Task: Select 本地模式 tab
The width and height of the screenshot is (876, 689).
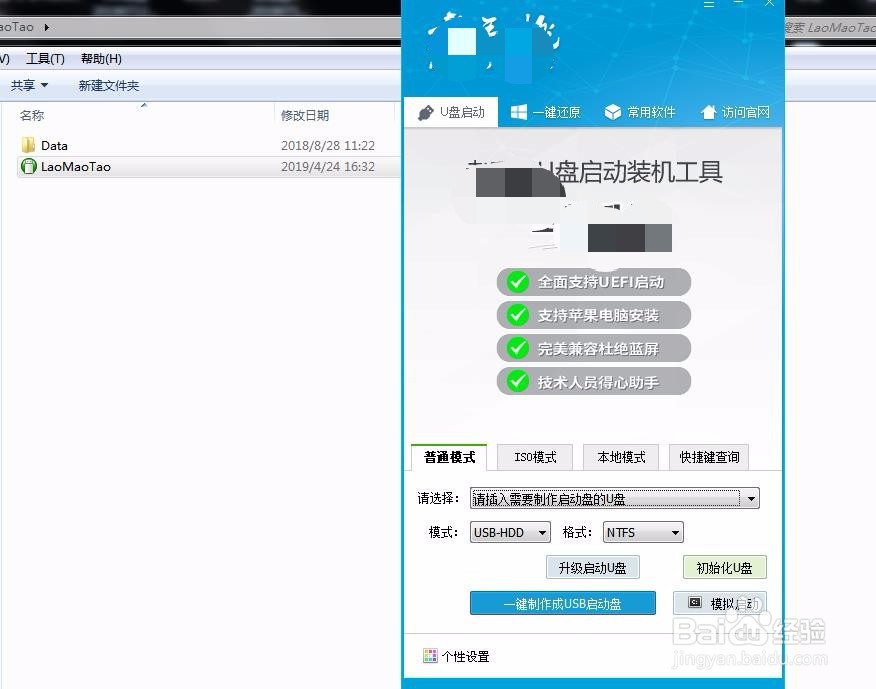Action: pyautogui.click(x=621, y=457)
